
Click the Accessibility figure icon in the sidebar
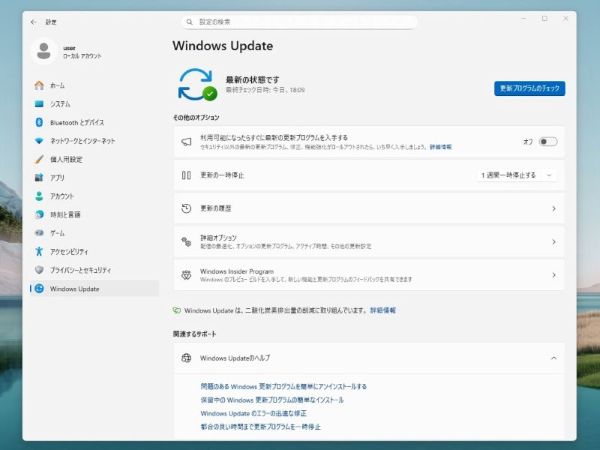point(39,251)
